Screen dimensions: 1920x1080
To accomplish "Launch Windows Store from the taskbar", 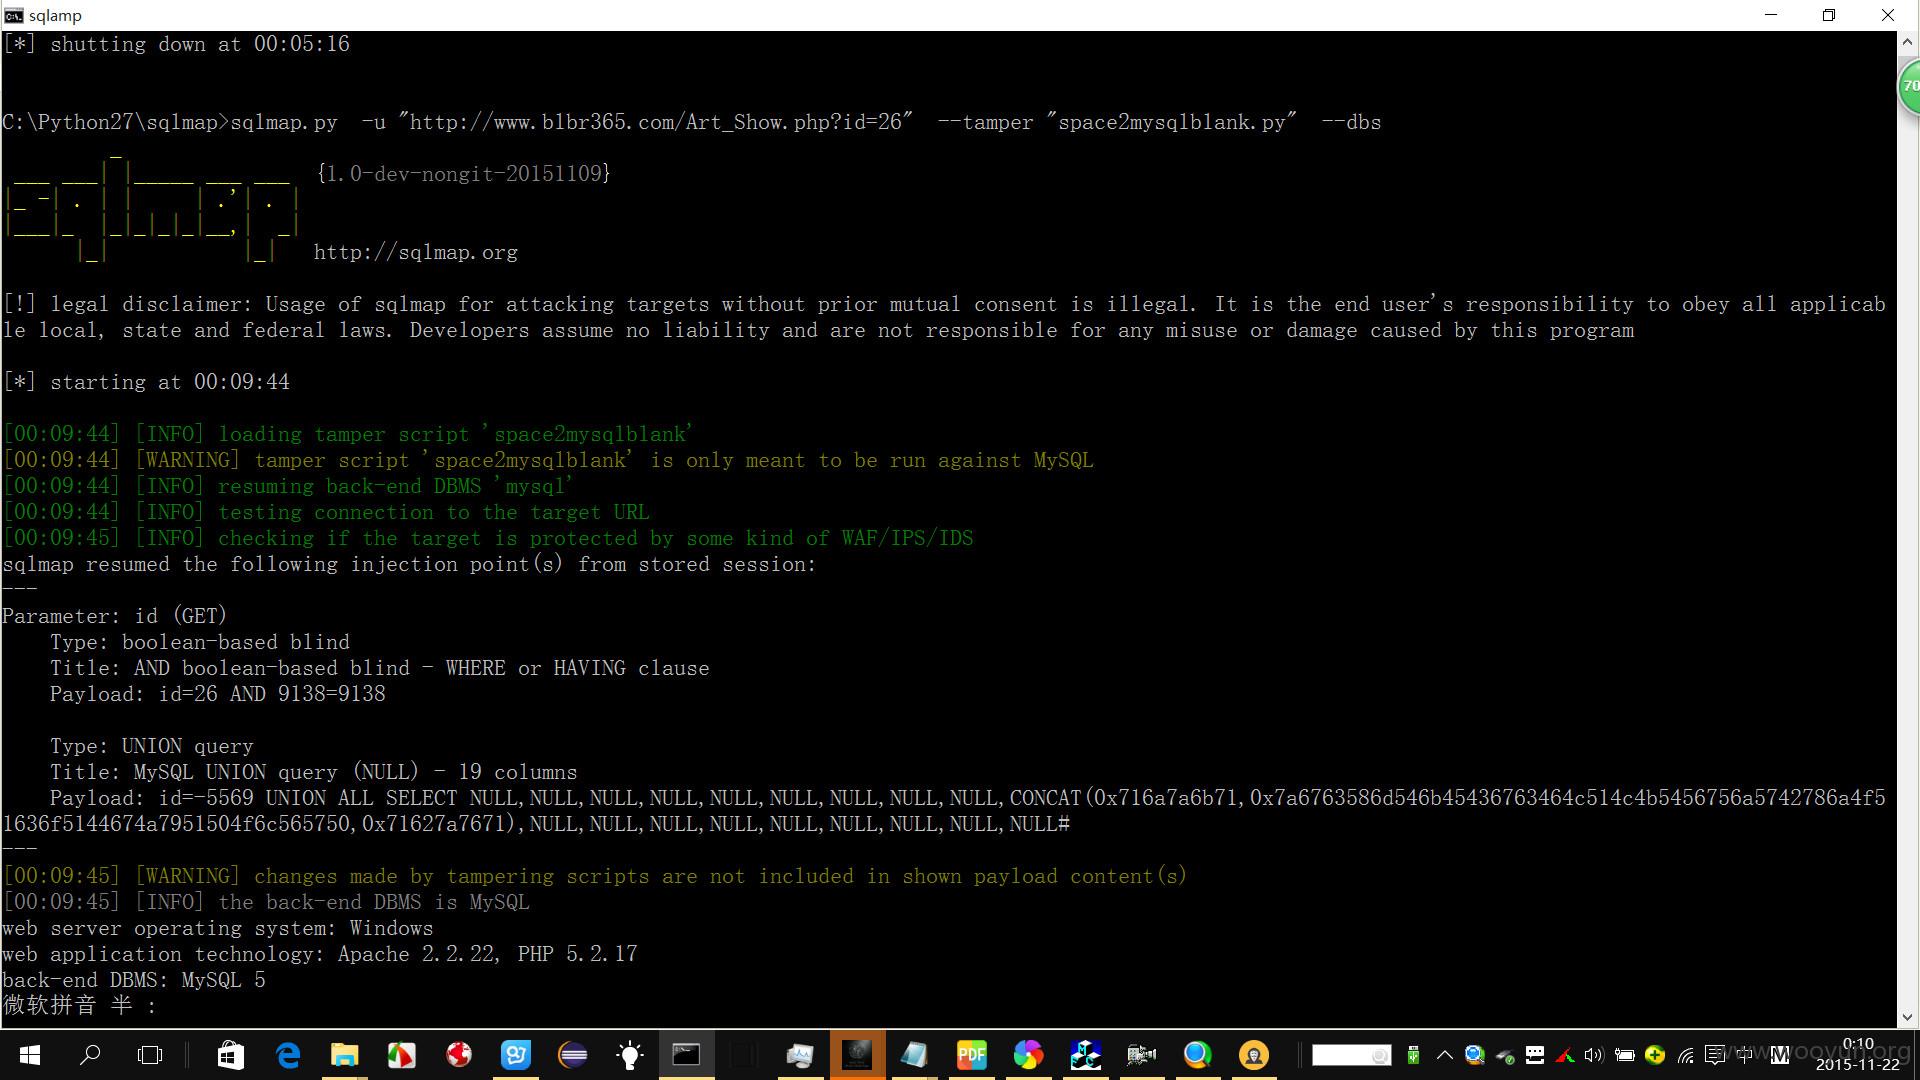I will [x=231, y=1055].
